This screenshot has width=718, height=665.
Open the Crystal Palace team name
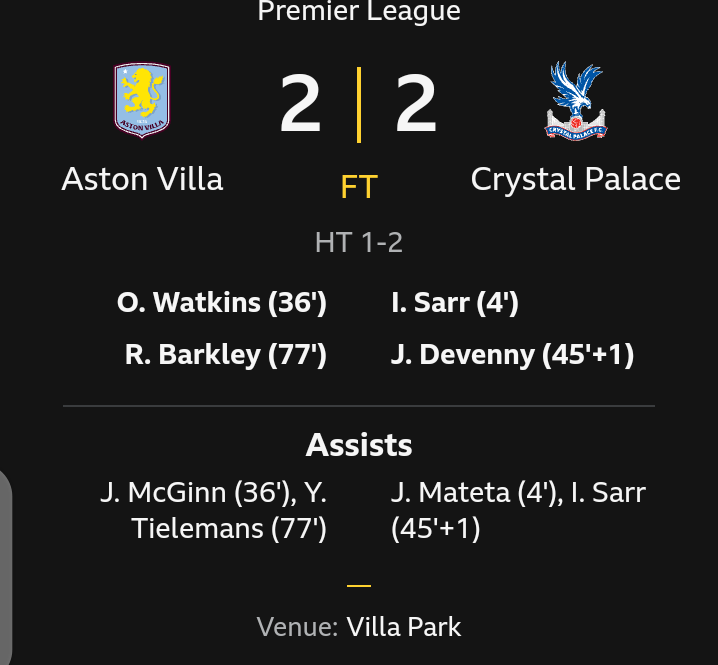point(576,179)
